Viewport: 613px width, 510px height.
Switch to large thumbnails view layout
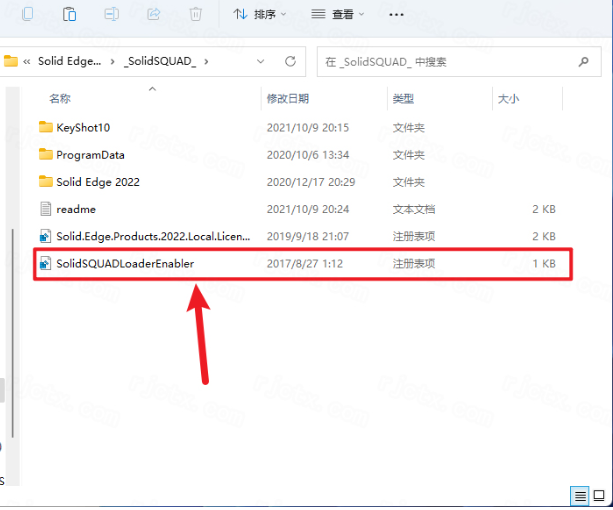pos(600,496)
